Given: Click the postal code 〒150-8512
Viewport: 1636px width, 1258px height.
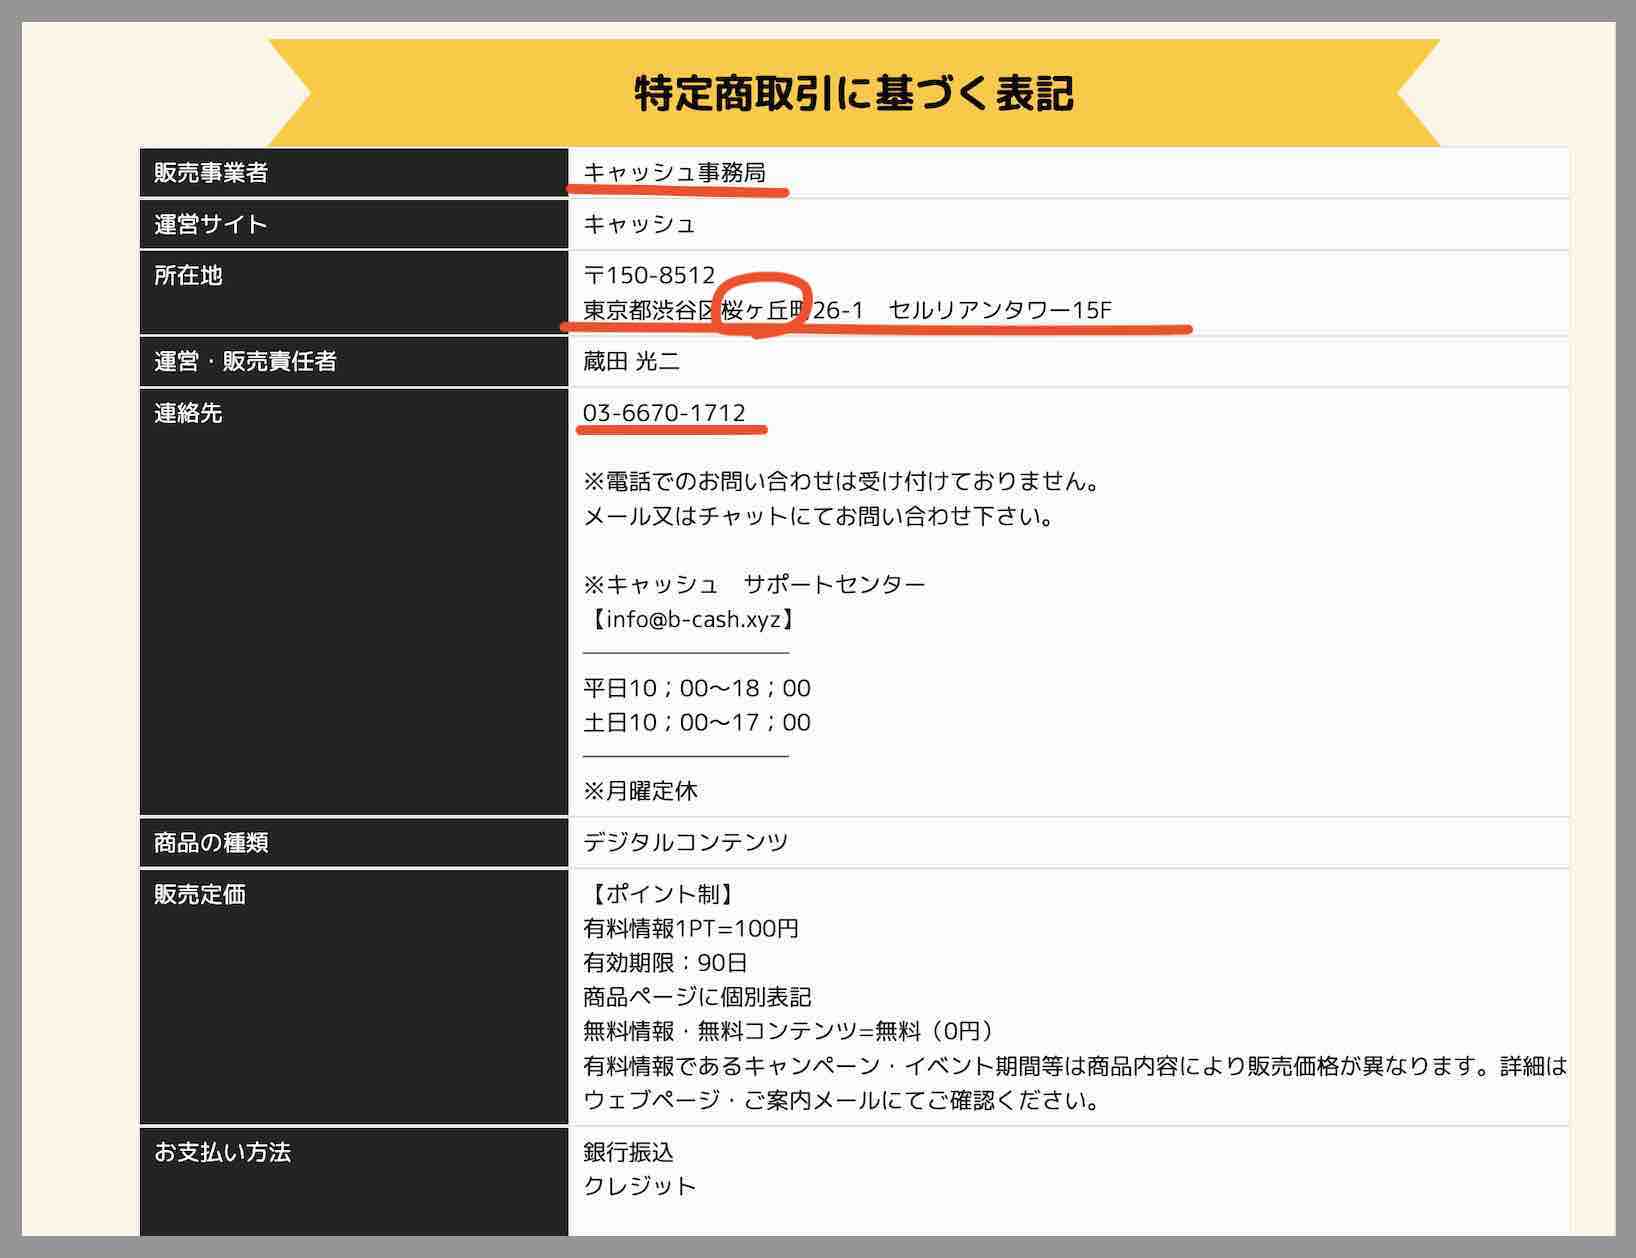Looking at the screenshot, I should click(648, 276).
